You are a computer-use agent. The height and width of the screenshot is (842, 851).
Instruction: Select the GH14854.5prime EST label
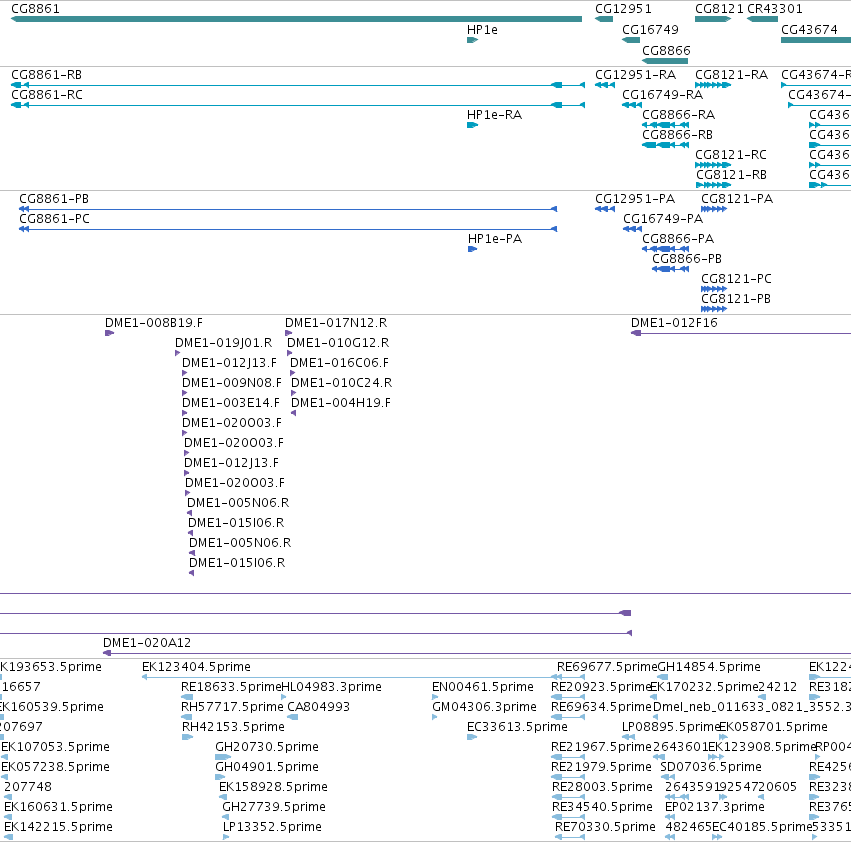709,667
